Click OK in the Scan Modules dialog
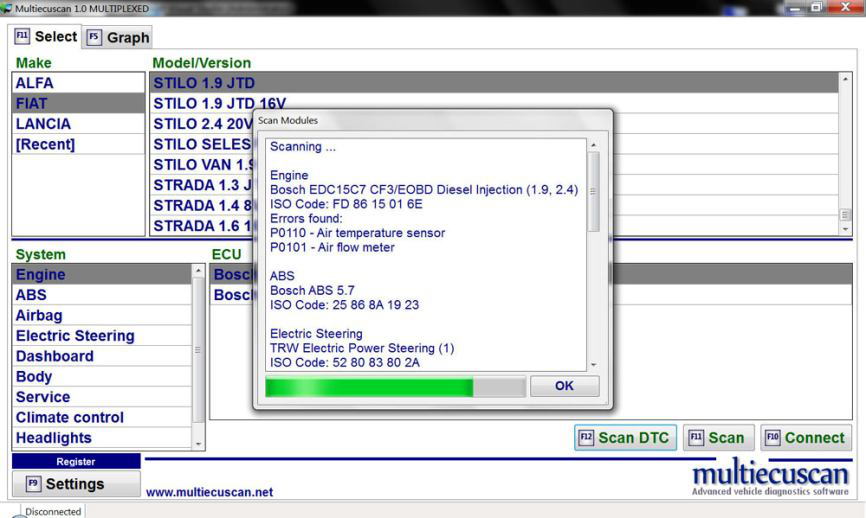This screenshot has width=866, height=518. (564, 386)
